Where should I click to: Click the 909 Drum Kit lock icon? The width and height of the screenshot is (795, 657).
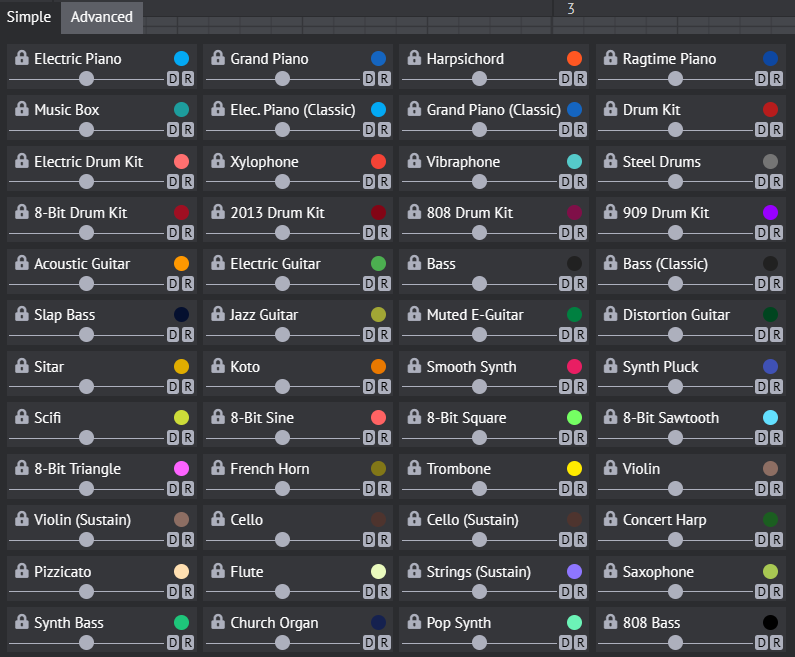(x=610, y=212)
